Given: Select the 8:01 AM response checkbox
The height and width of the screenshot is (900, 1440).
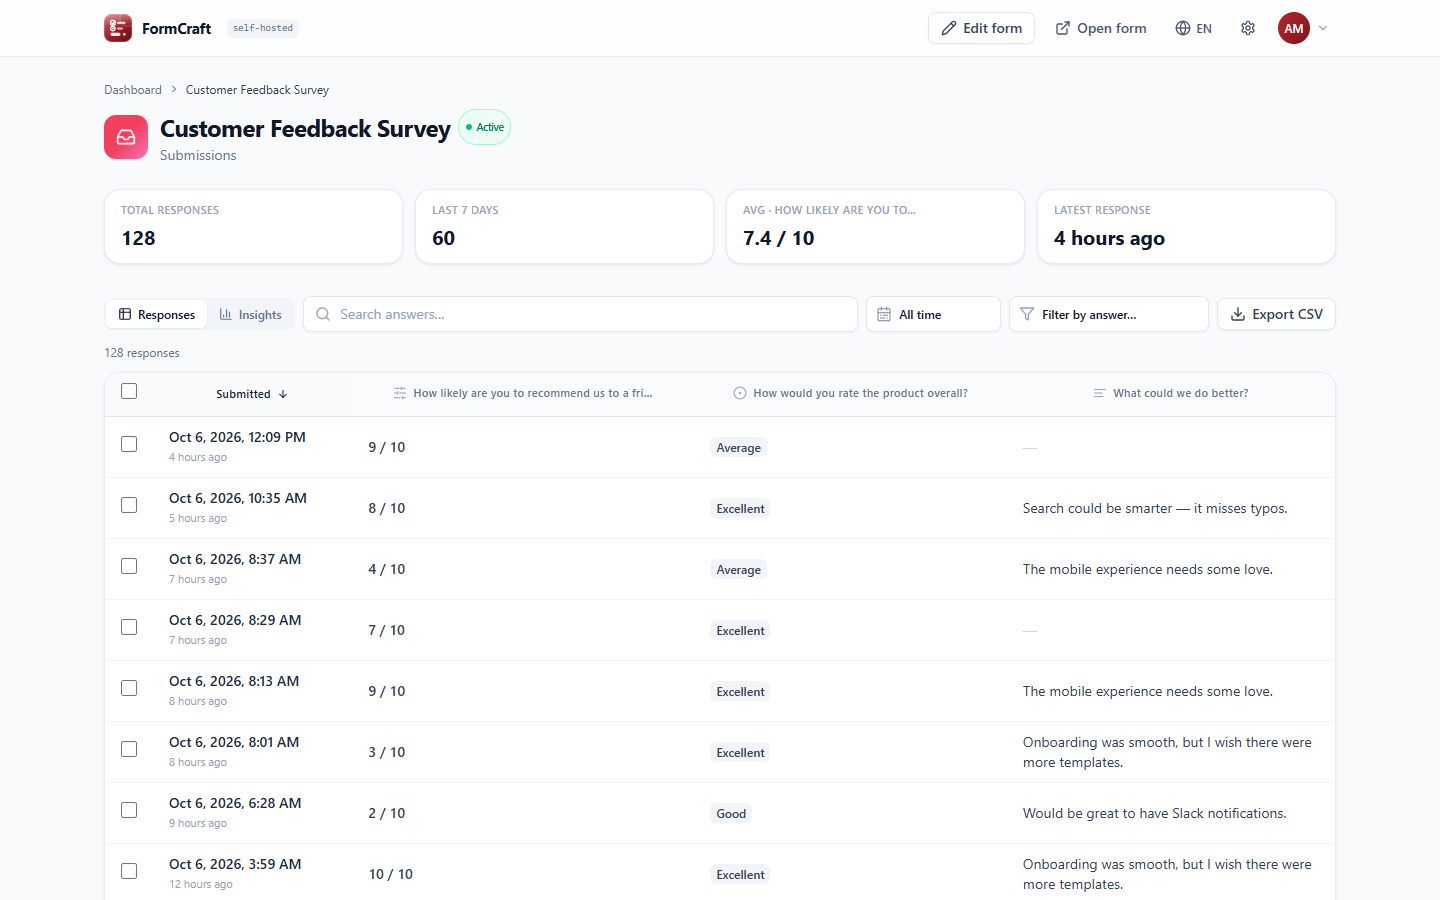Looking at the screenshot, I should coord(129,749).
